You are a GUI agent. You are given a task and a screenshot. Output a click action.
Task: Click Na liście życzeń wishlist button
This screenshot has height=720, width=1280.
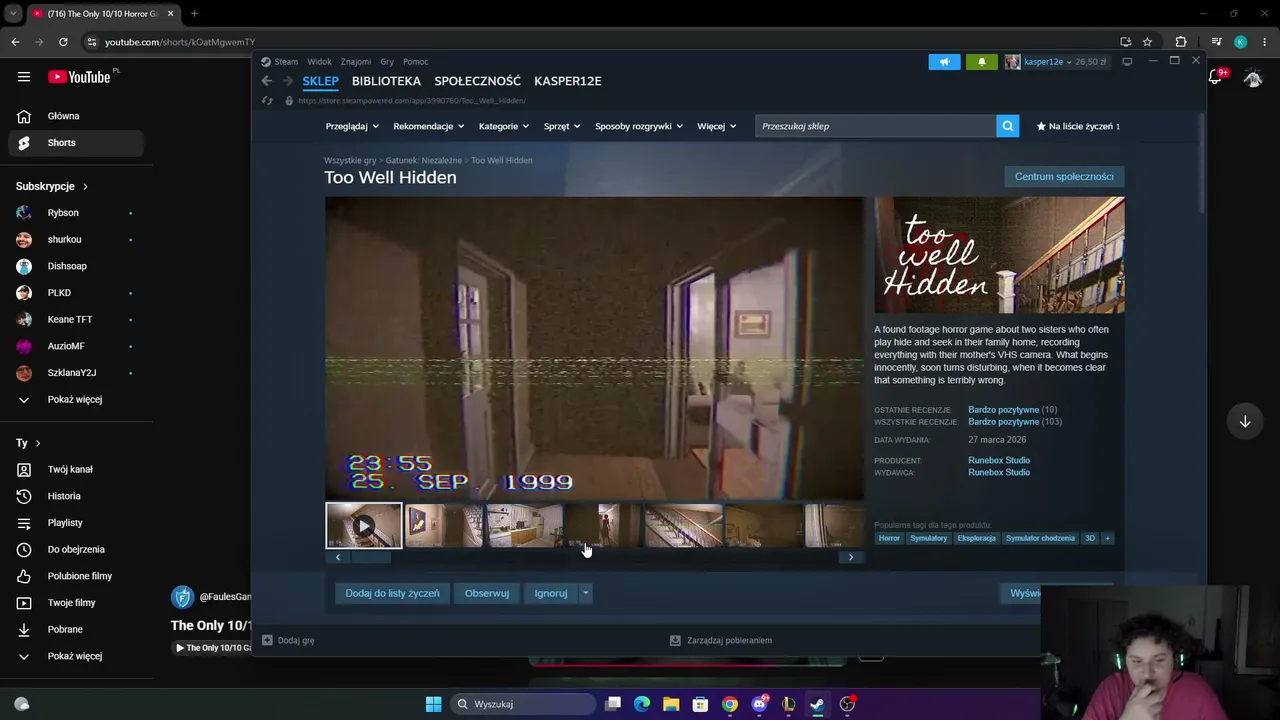[x=1078, y=126]
